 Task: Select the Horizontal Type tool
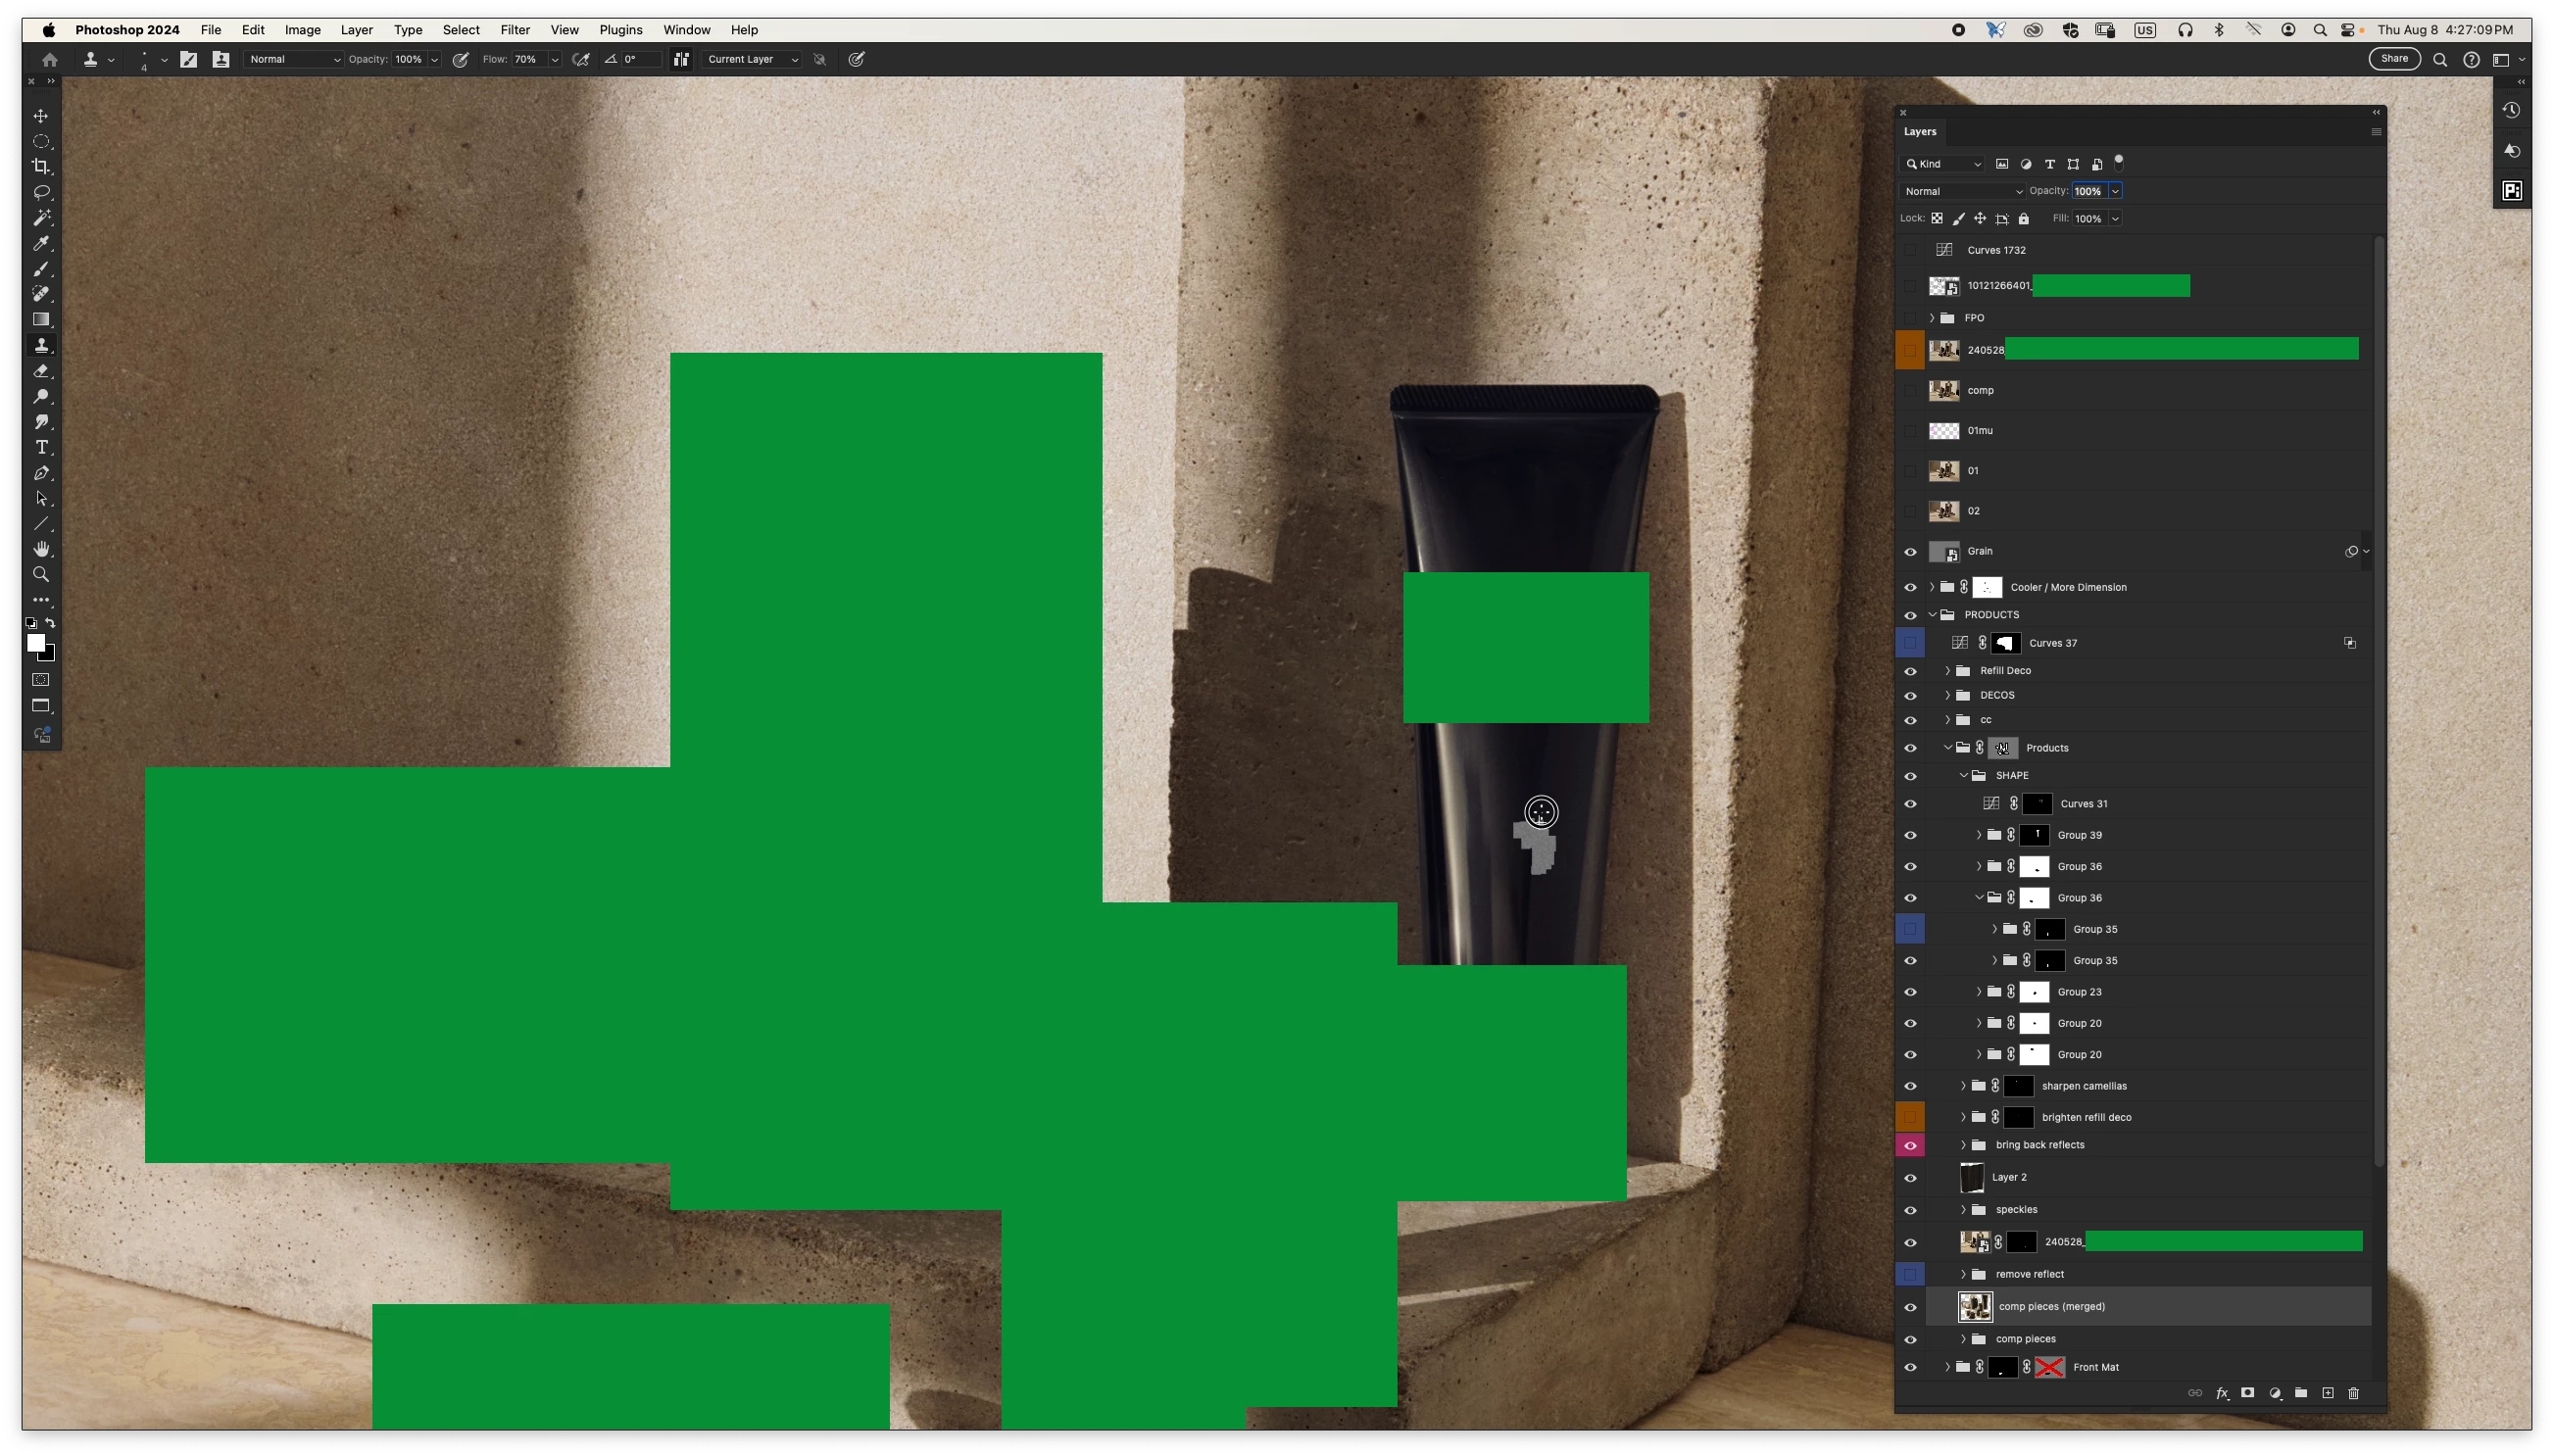click(41, 447)
